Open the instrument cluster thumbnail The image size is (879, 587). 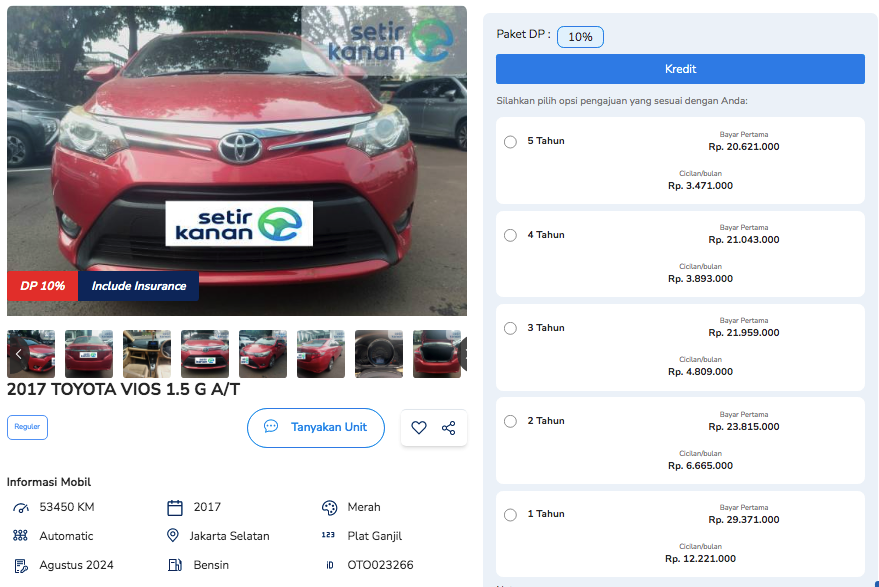coord(379,354)
